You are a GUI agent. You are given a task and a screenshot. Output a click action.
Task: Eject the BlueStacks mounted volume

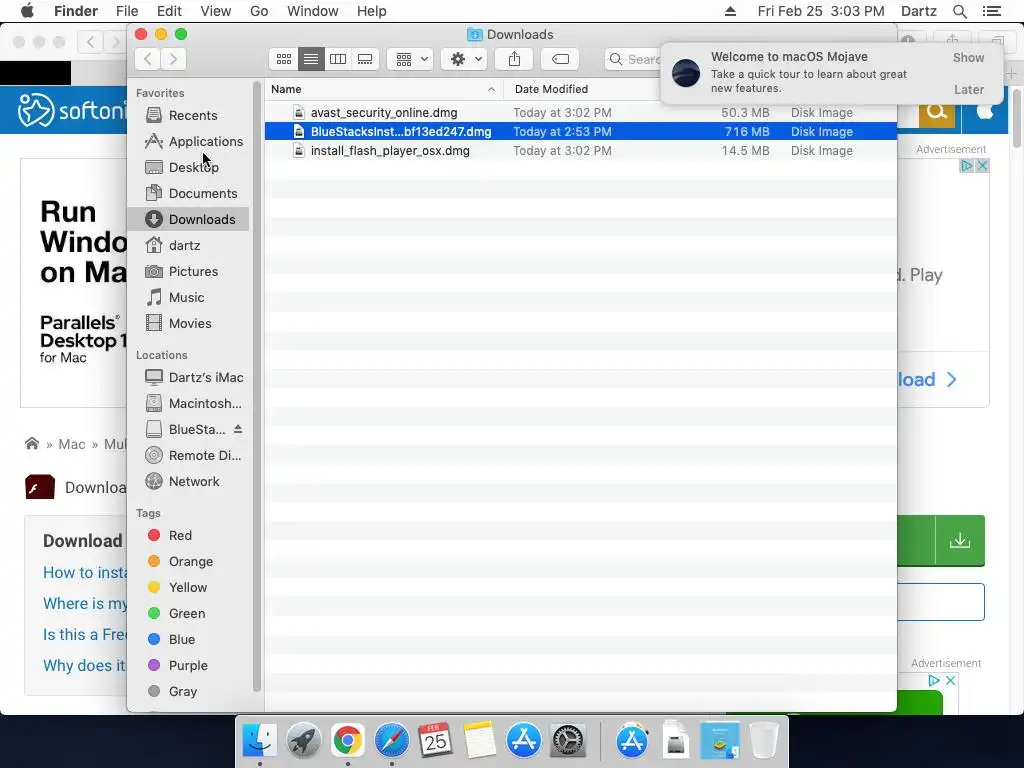[x=238, y=429]
